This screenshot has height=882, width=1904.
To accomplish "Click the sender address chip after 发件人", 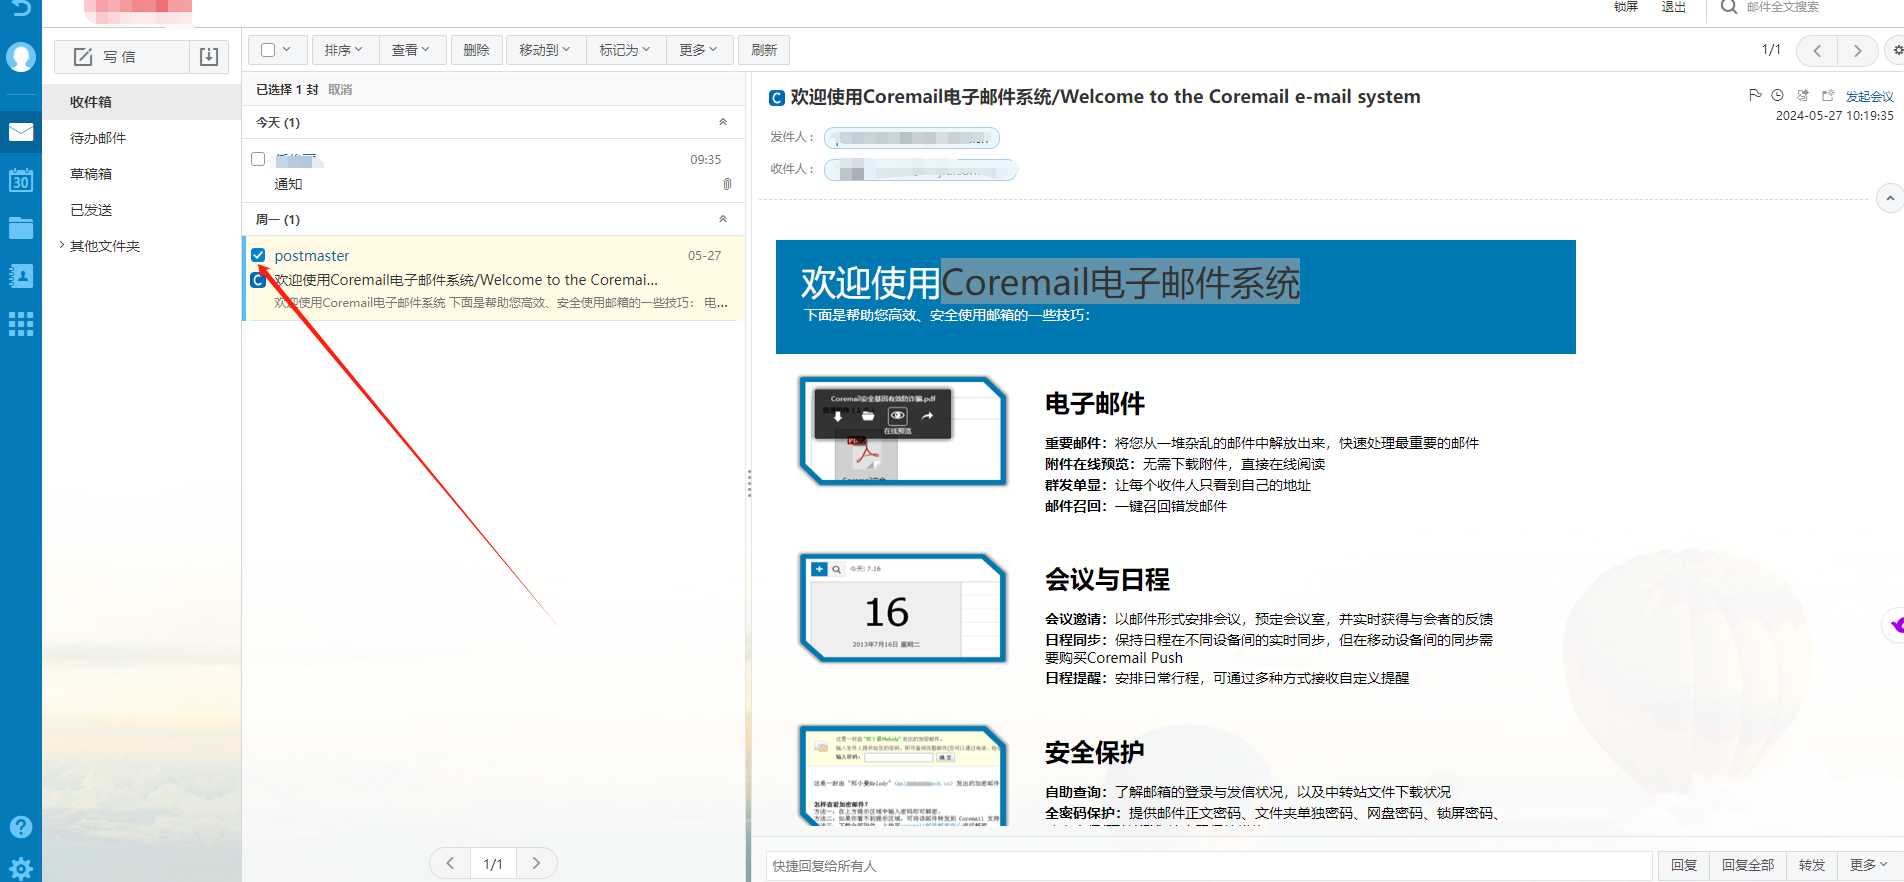I will pos(912,138).
